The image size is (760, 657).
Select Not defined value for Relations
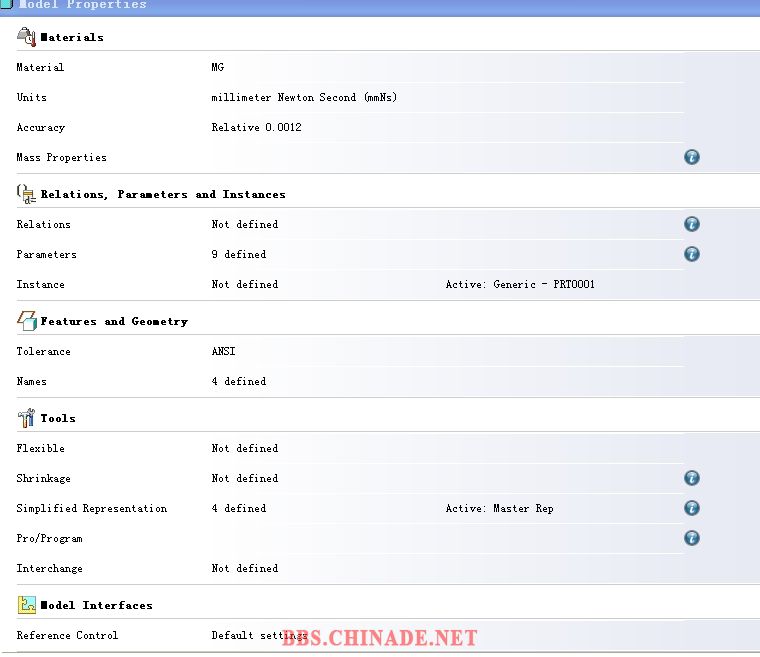[245, 224]
